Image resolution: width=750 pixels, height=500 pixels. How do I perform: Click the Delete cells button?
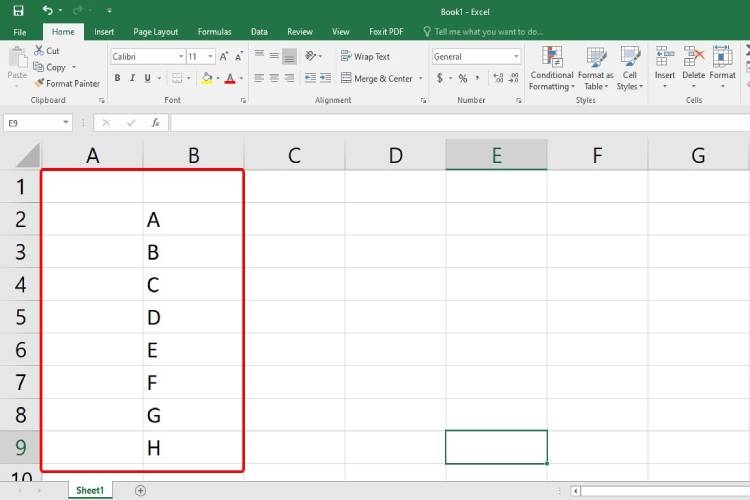coord(694,67)
